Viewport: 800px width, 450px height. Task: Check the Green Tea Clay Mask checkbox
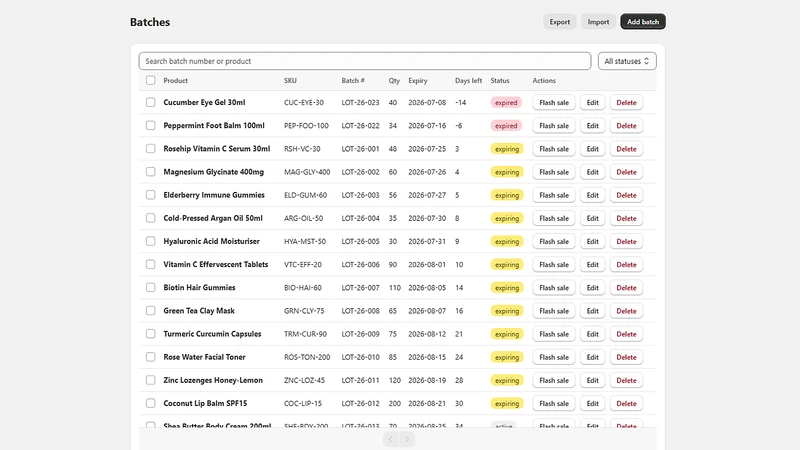151,311
